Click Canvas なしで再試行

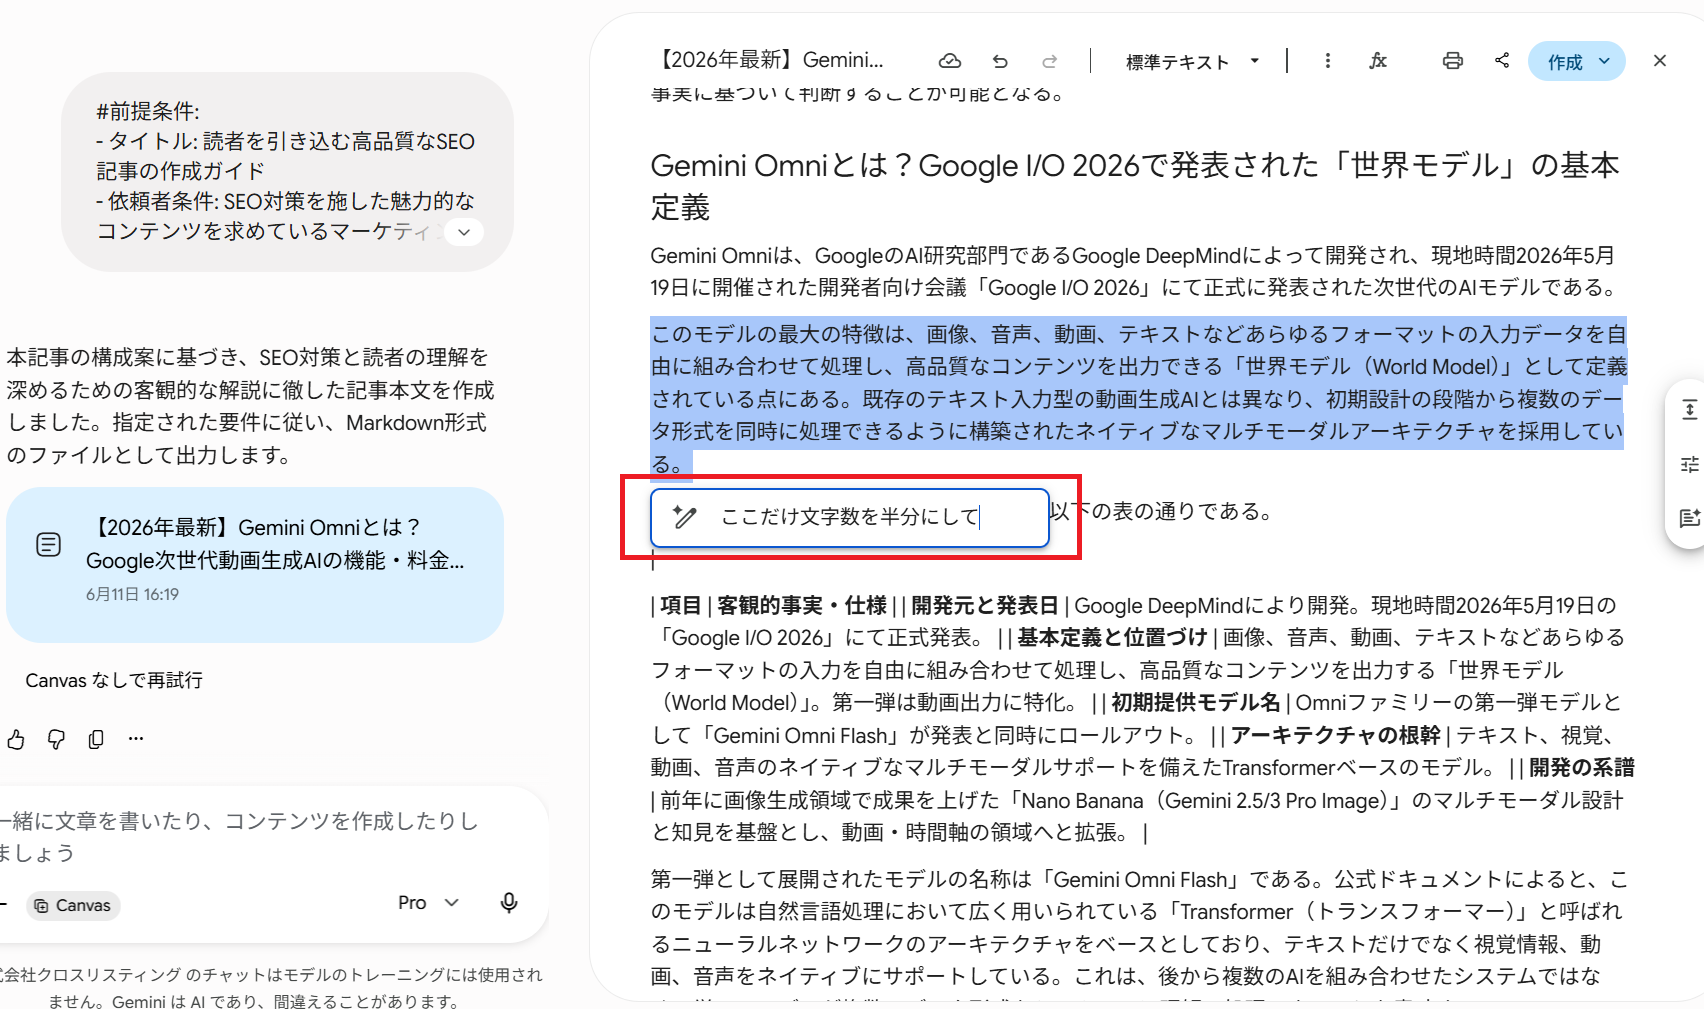[114, 680]
